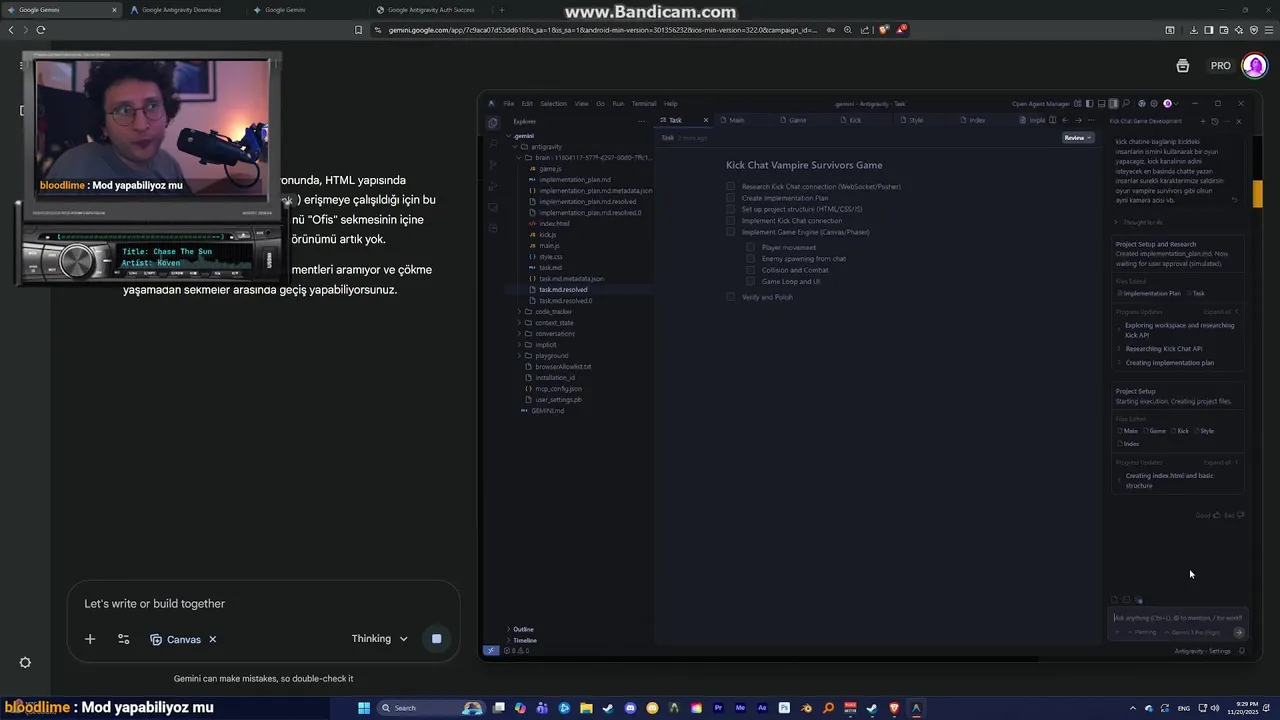Open agent chat history clock icon
Screen dimensions: 1280x720
tap(1215, 121)
